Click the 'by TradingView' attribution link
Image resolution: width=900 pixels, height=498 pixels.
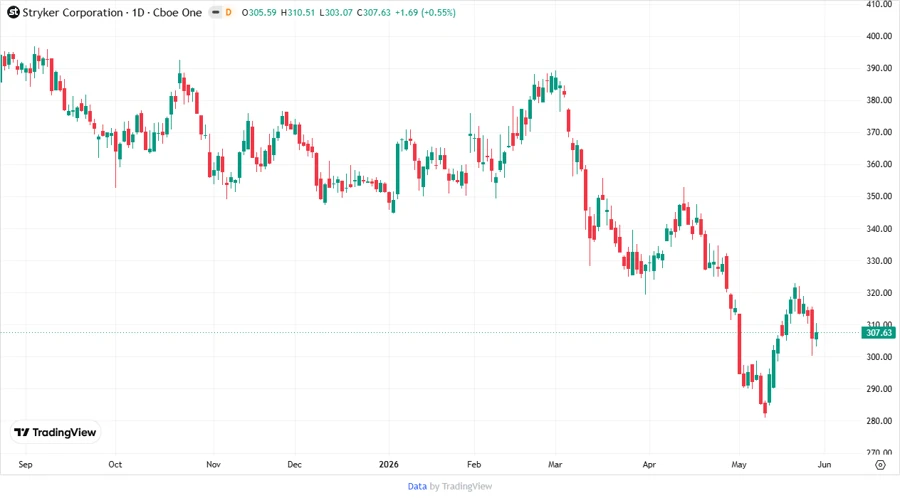click(461, 486)
